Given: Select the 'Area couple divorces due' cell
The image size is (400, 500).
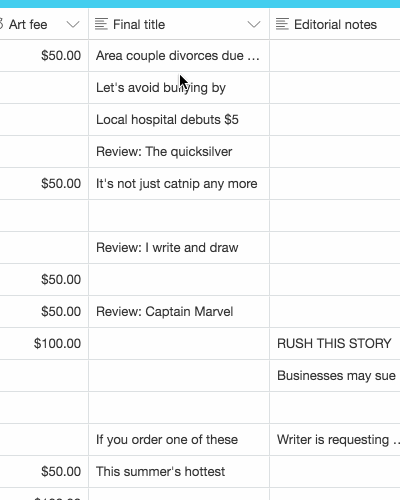Looking at the screenshot, I should coord(179,56).
